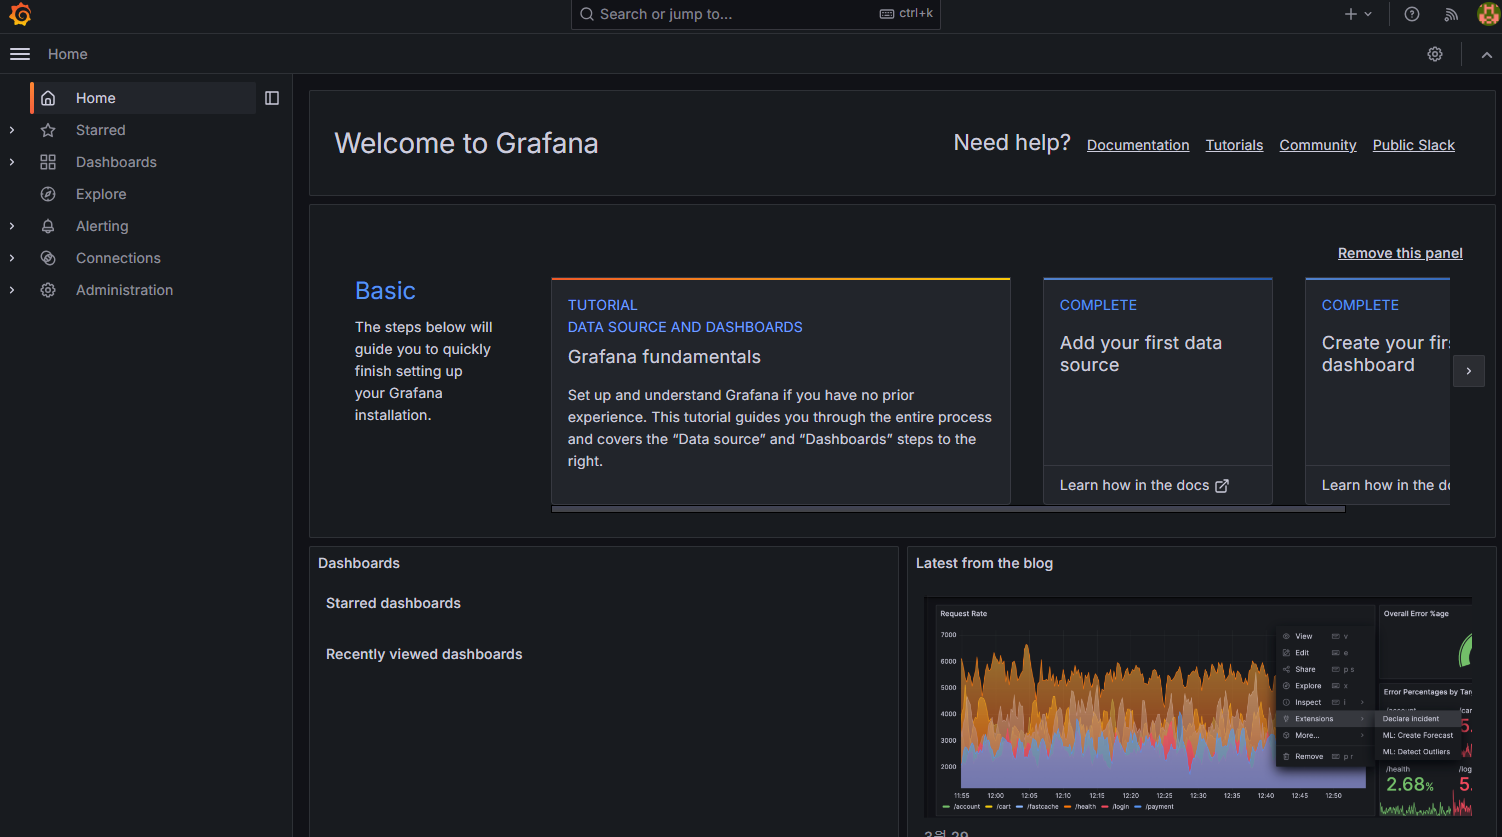Open the Community link
Viewport: 1502px width, 837px height.
(1318, 145)
